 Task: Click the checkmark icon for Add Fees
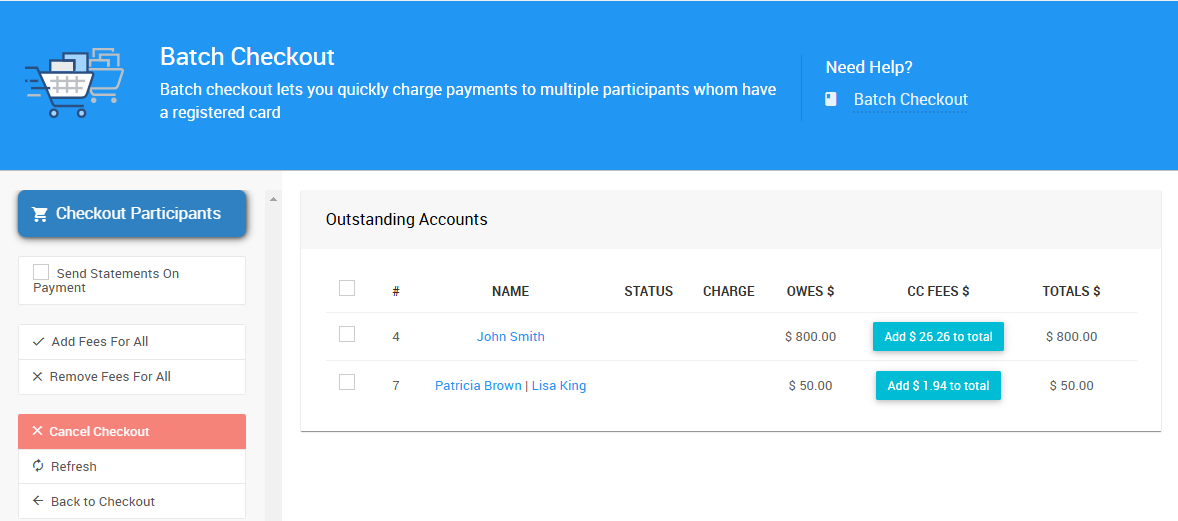[x=38, y=342]
